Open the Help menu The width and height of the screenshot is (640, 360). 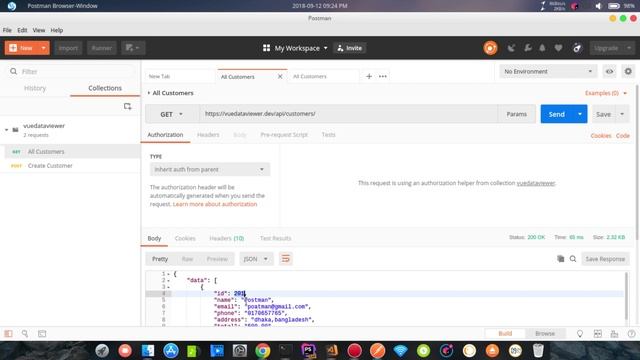coord(57,30)
